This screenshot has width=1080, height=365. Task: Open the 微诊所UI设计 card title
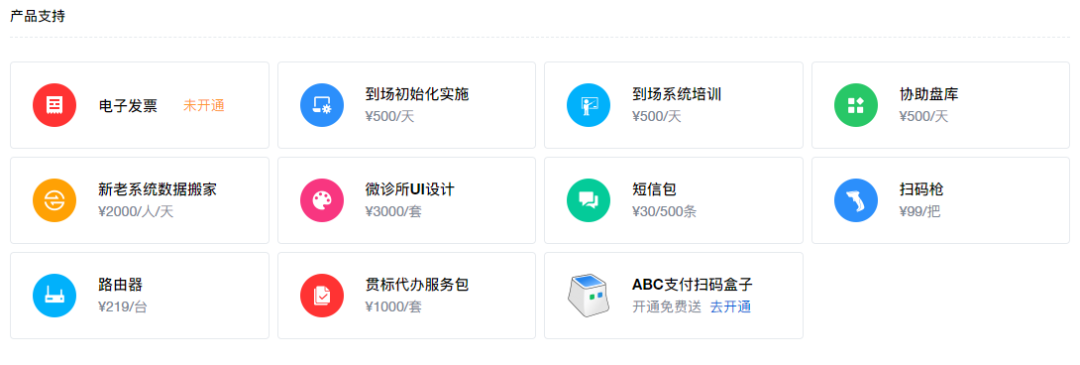tap(410, 189)
